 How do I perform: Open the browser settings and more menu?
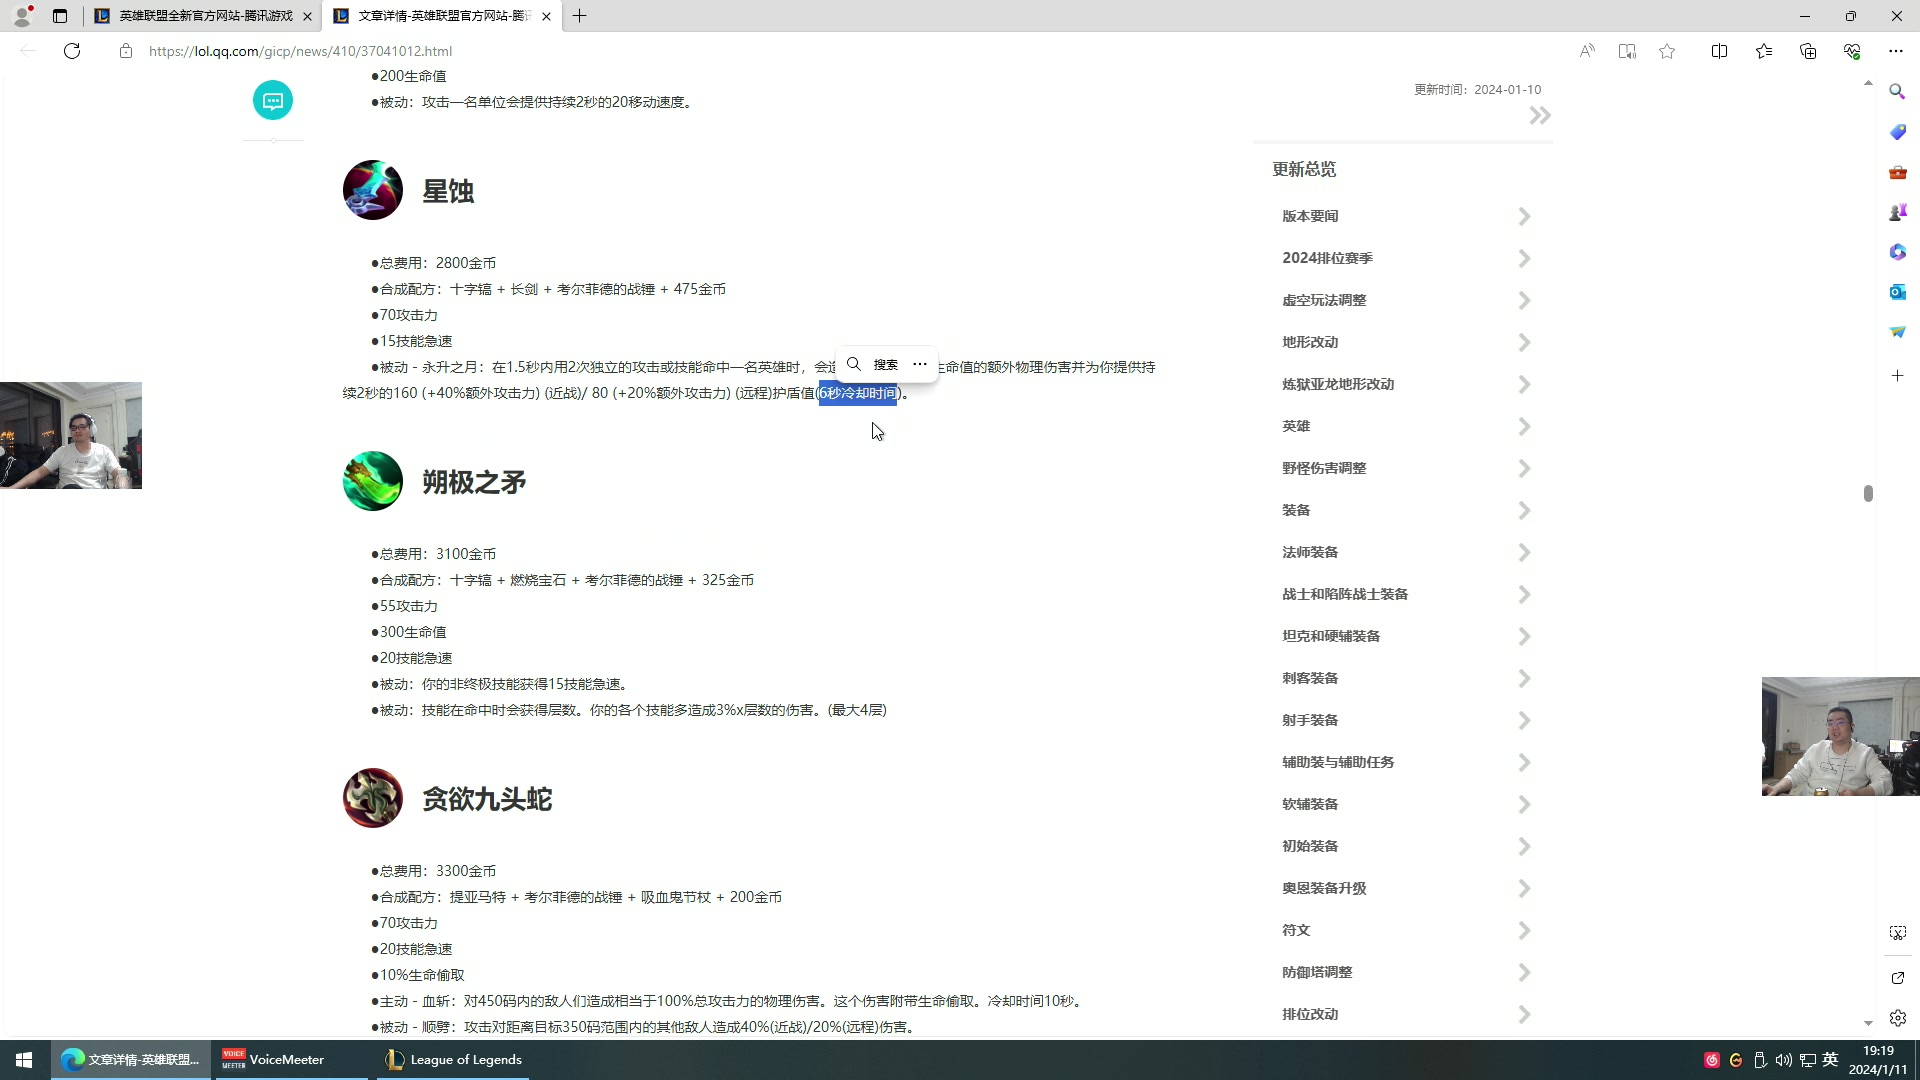click(x=1896, y=51)
